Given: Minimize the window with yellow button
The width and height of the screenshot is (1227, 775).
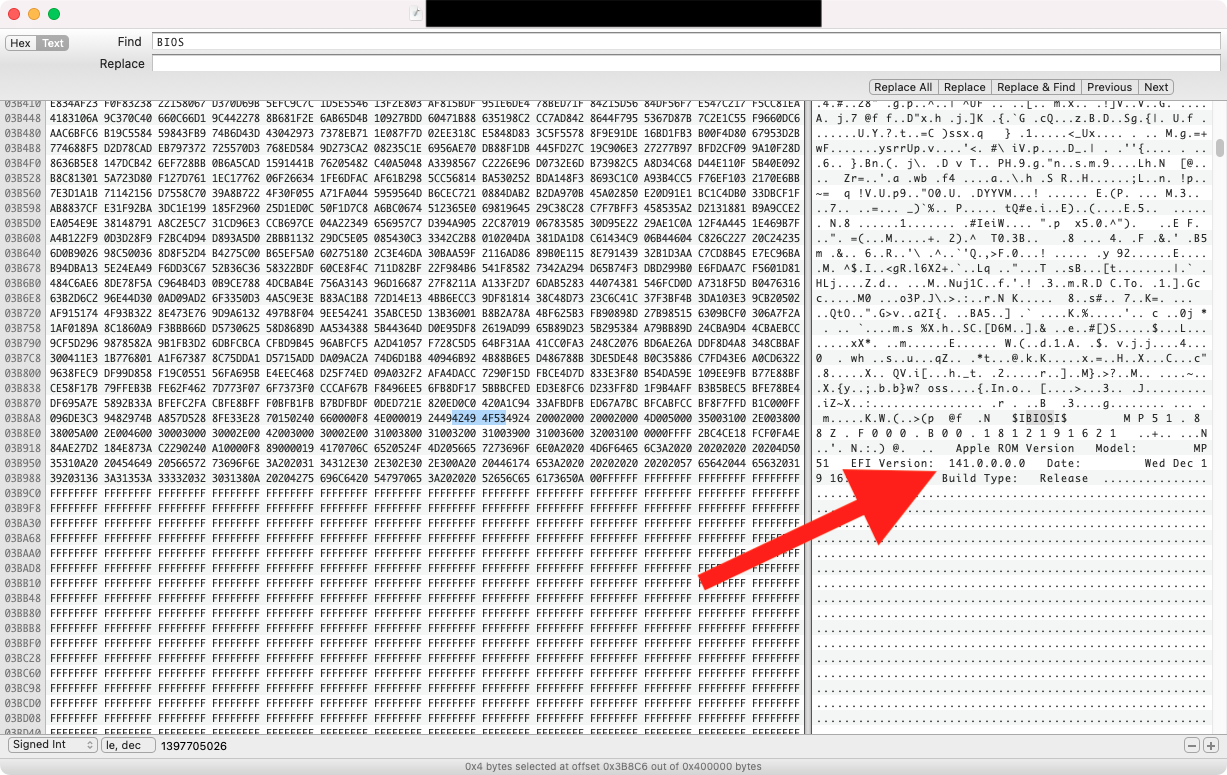Looking at the screenshot, I should point(34,14).
